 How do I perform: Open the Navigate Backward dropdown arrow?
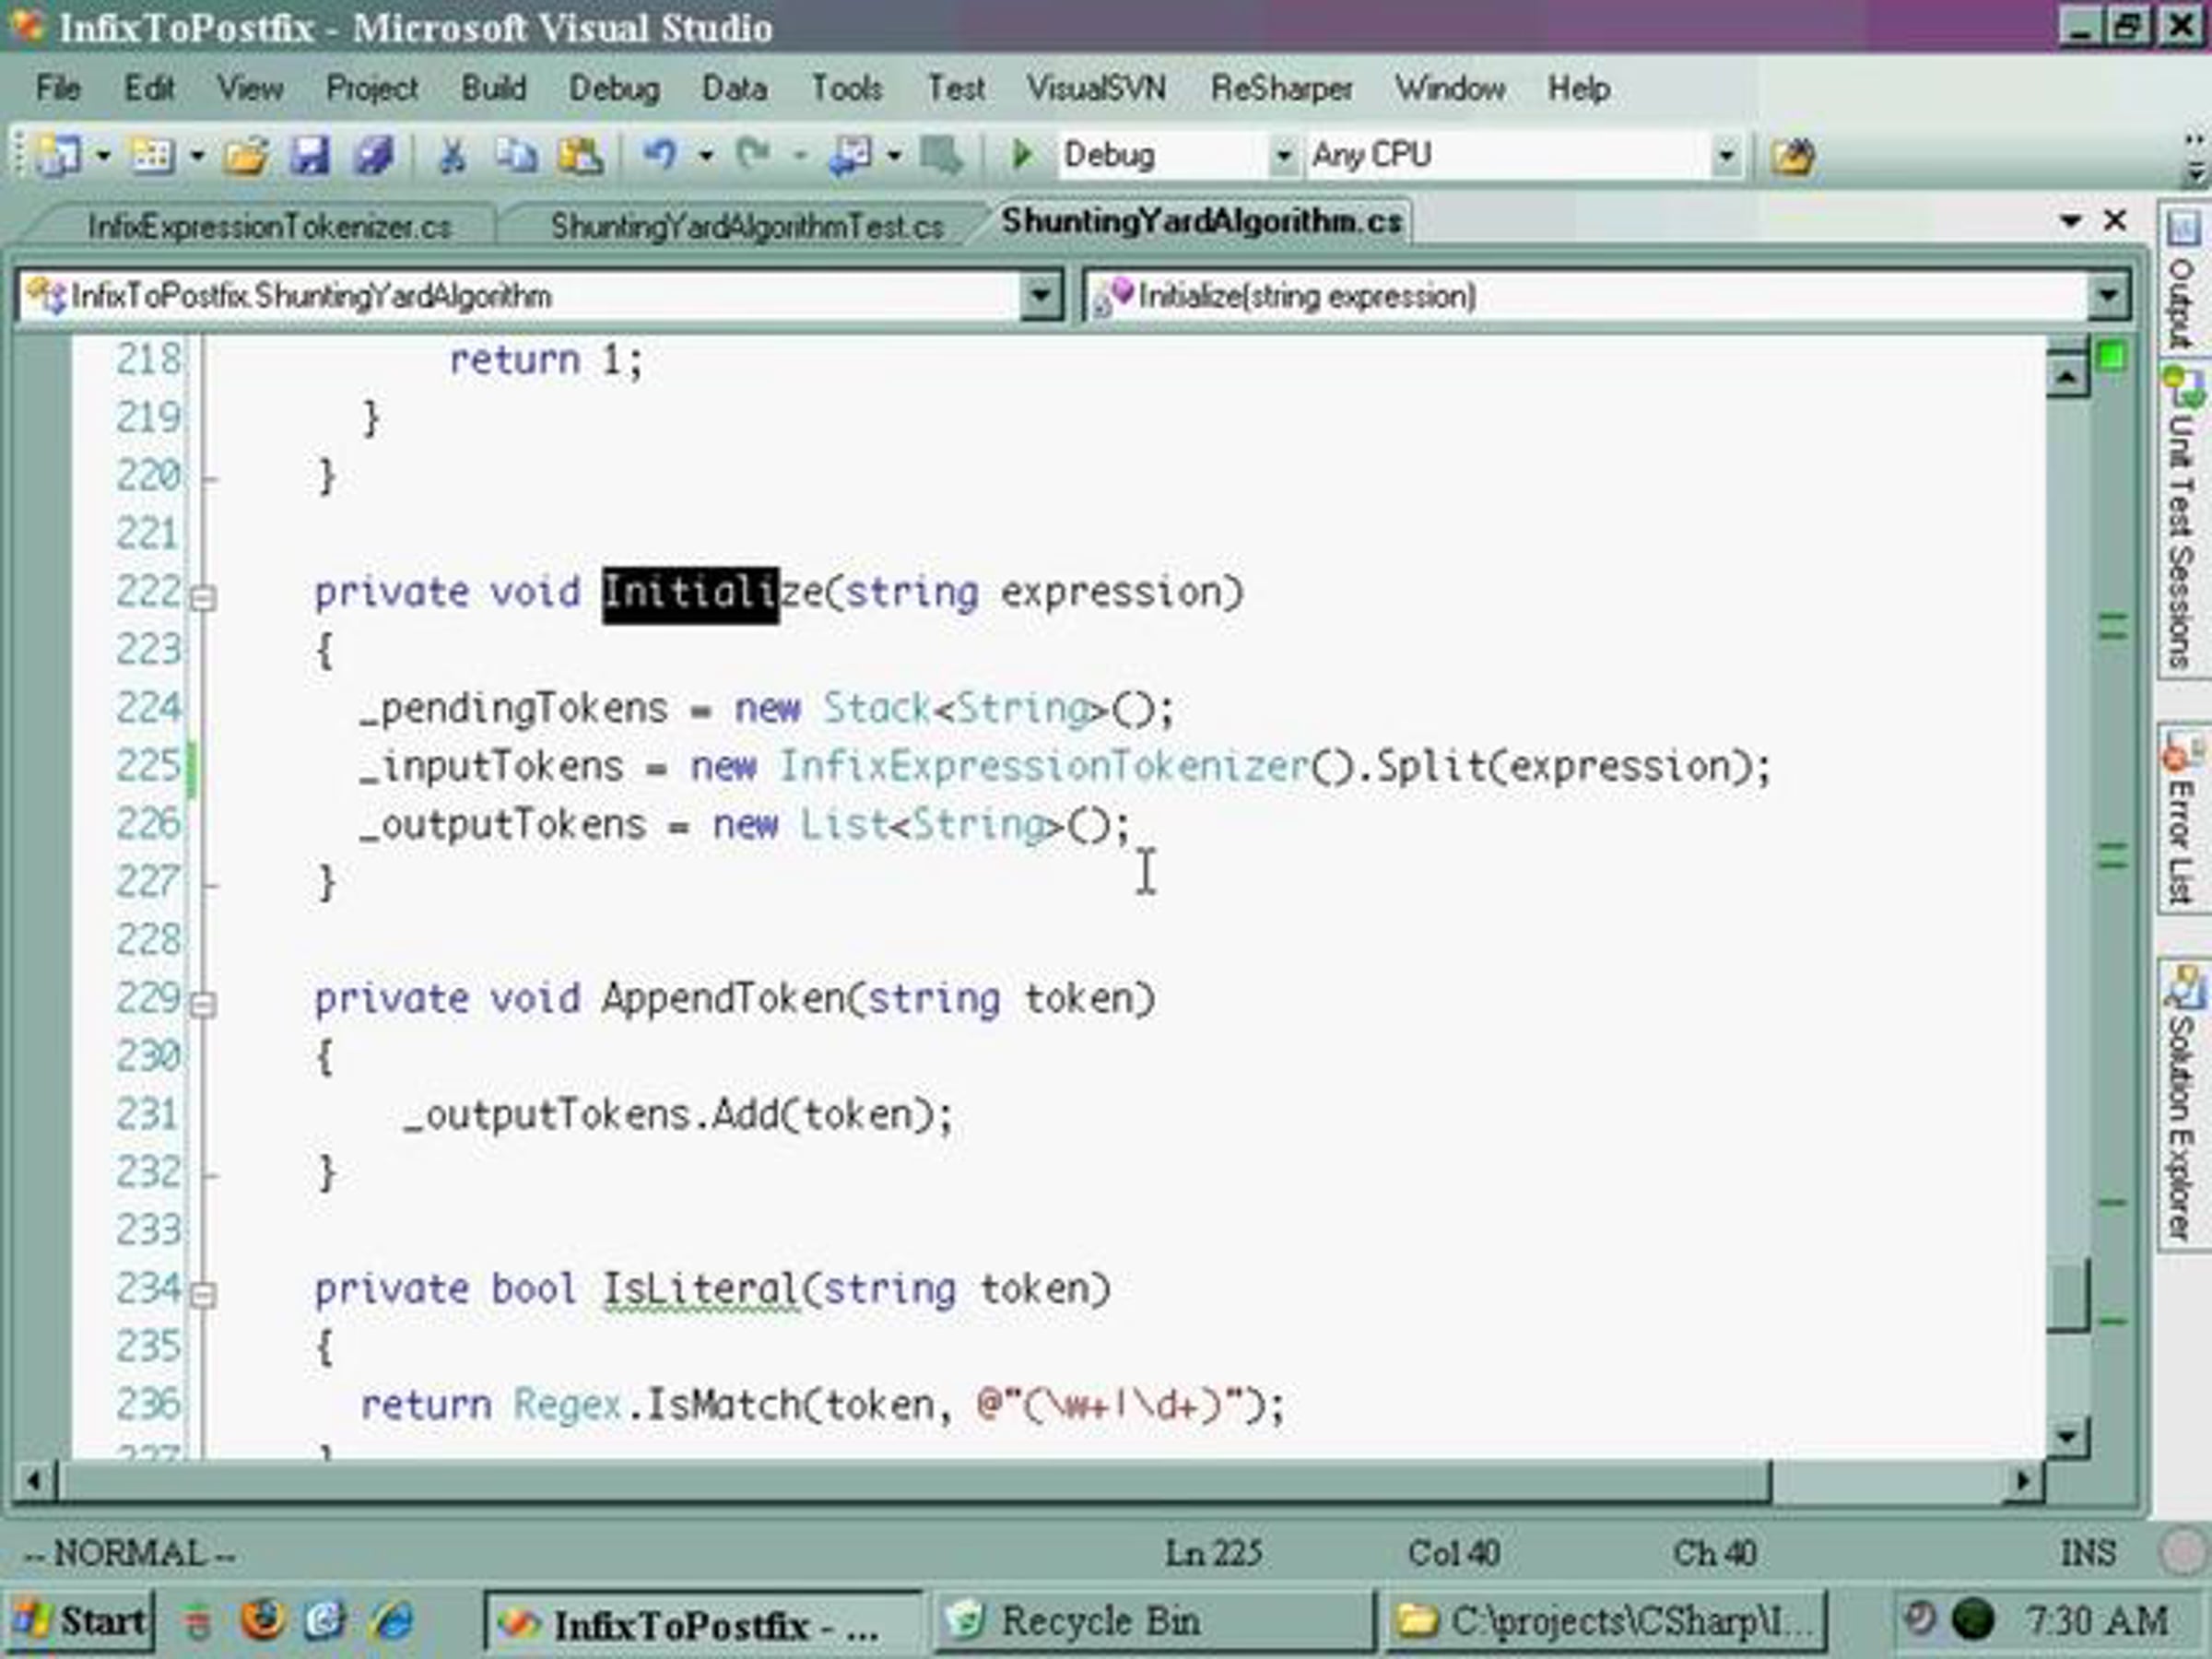tap(894, 156)
